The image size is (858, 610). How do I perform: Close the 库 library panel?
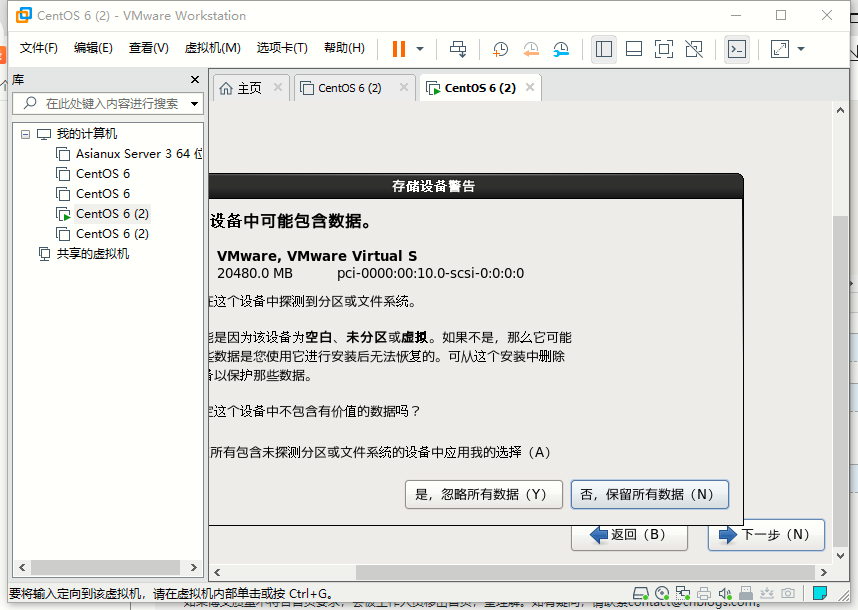[x=195, y=80]
